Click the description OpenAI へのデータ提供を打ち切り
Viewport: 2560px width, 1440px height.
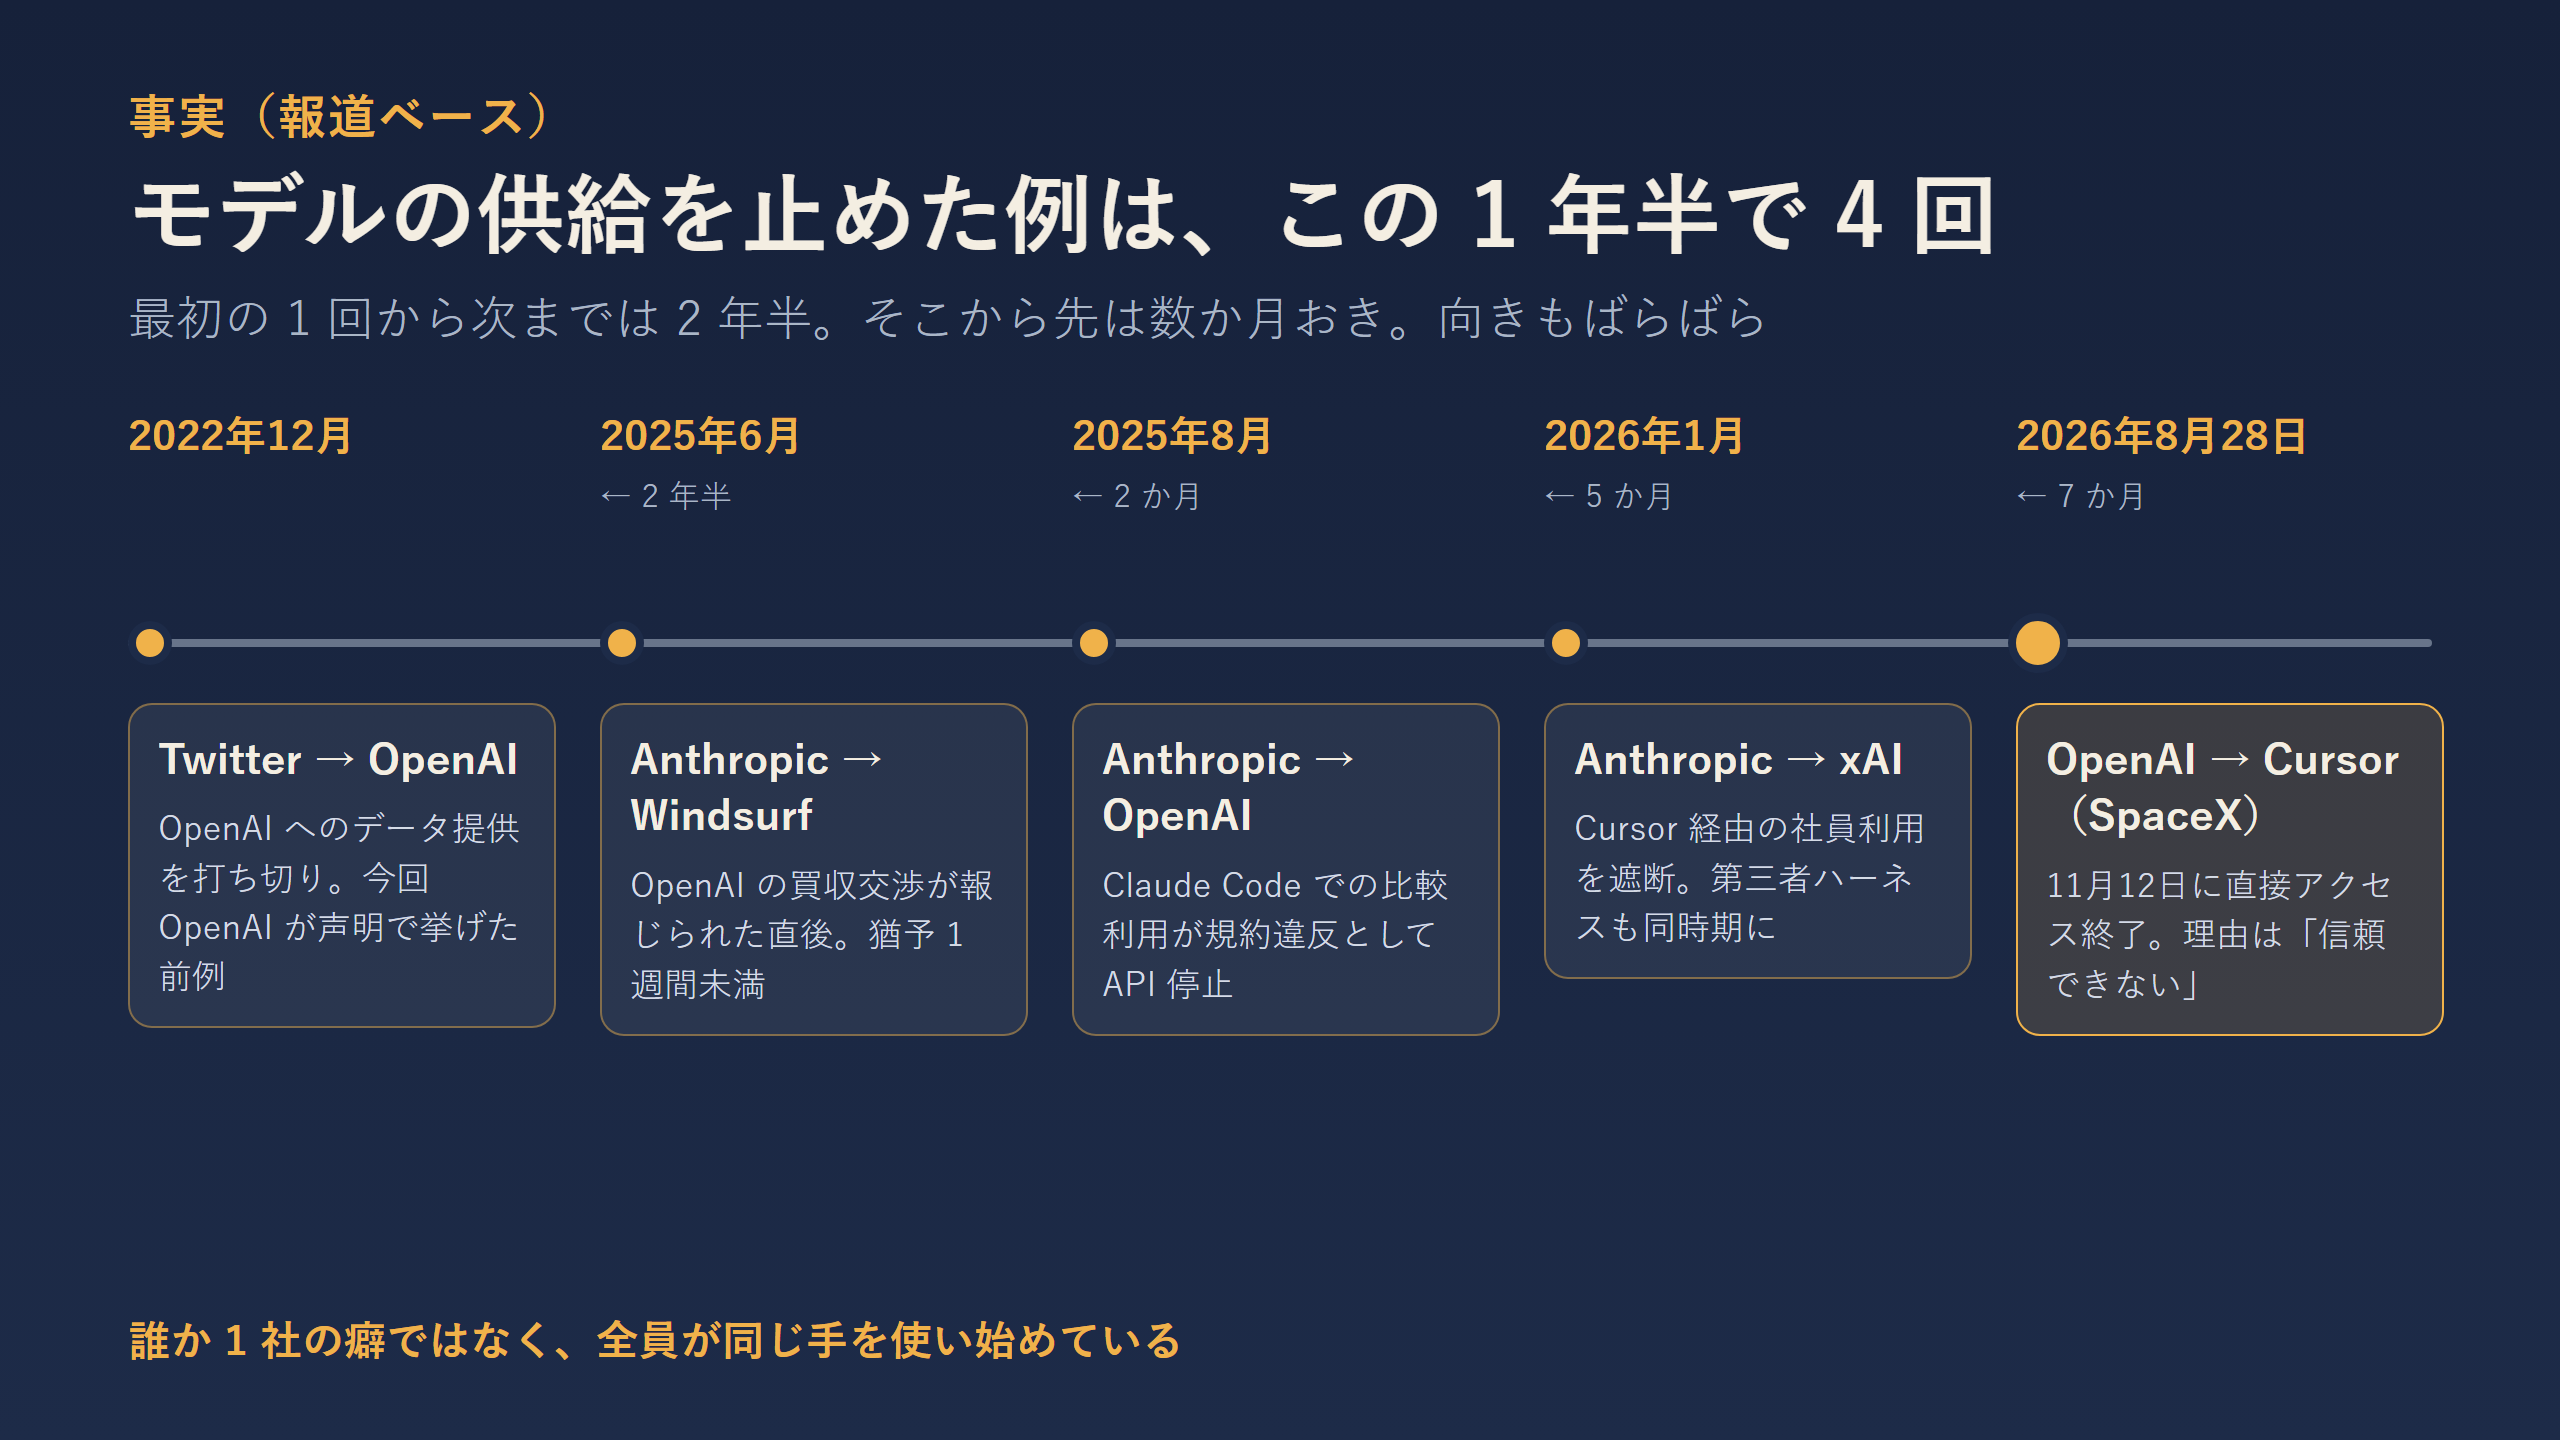coord(339,902)
